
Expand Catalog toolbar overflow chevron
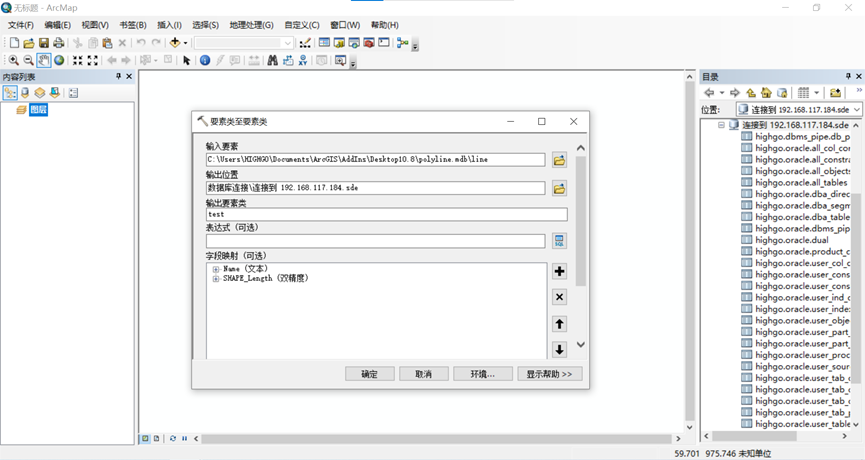pos(859,90)
